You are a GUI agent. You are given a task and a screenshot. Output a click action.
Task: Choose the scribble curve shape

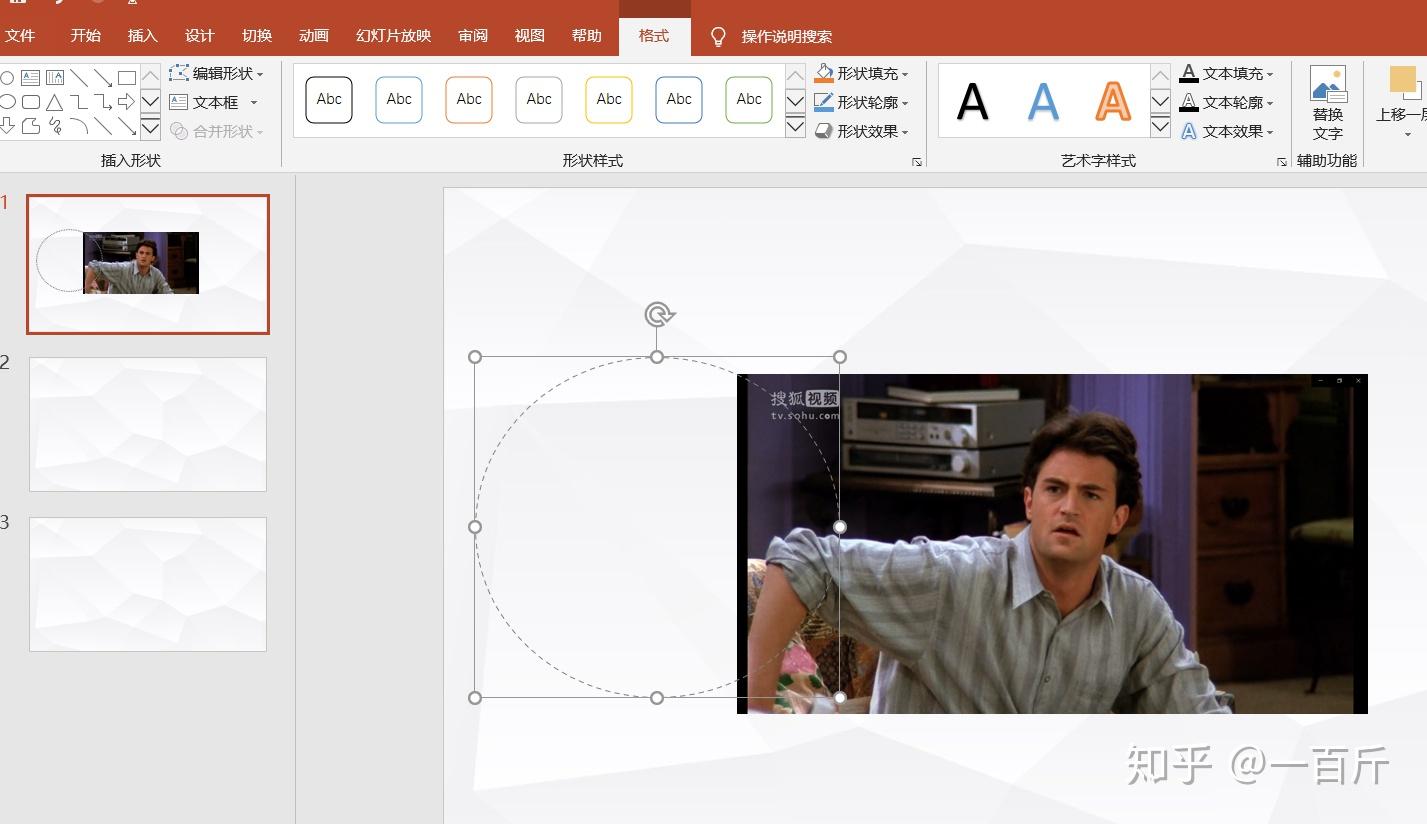(54, 126)
